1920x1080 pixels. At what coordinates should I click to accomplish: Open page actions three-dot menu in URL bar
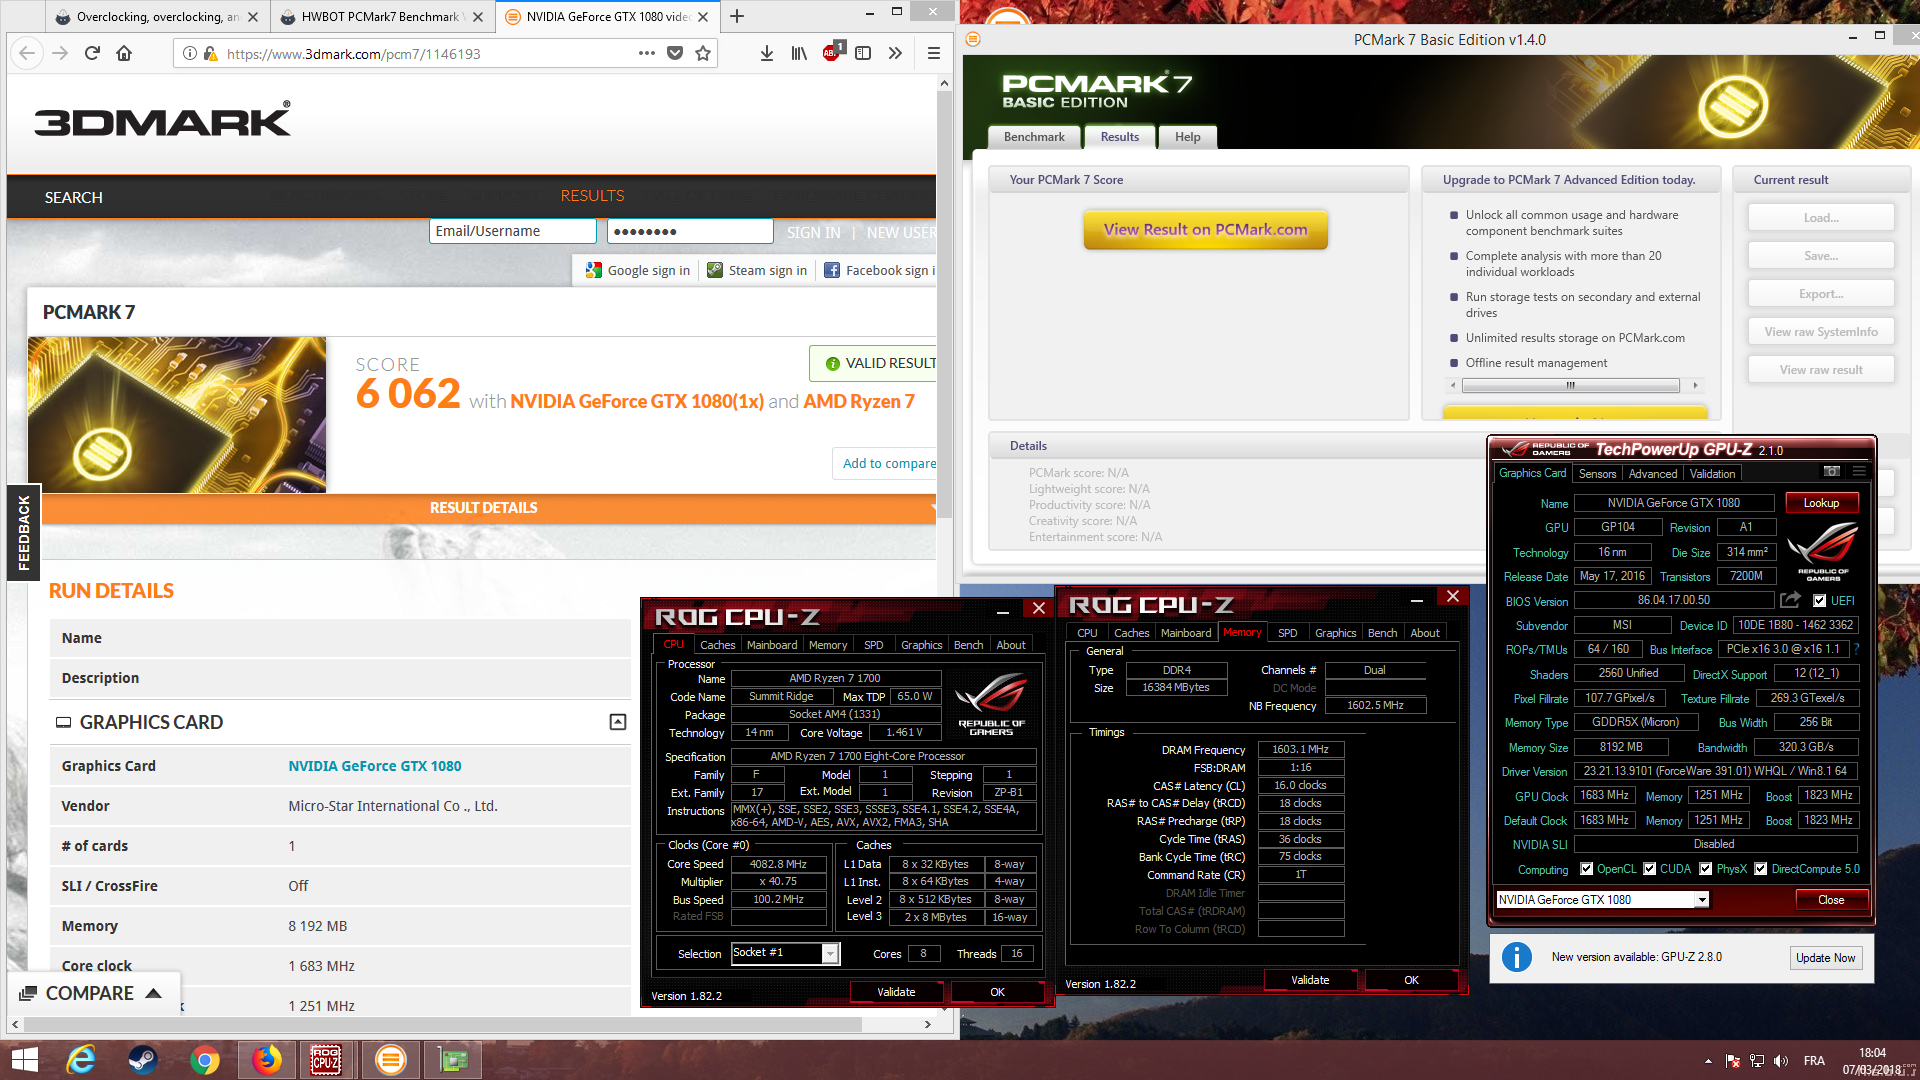pyautogui.click(x=647, y=53)
